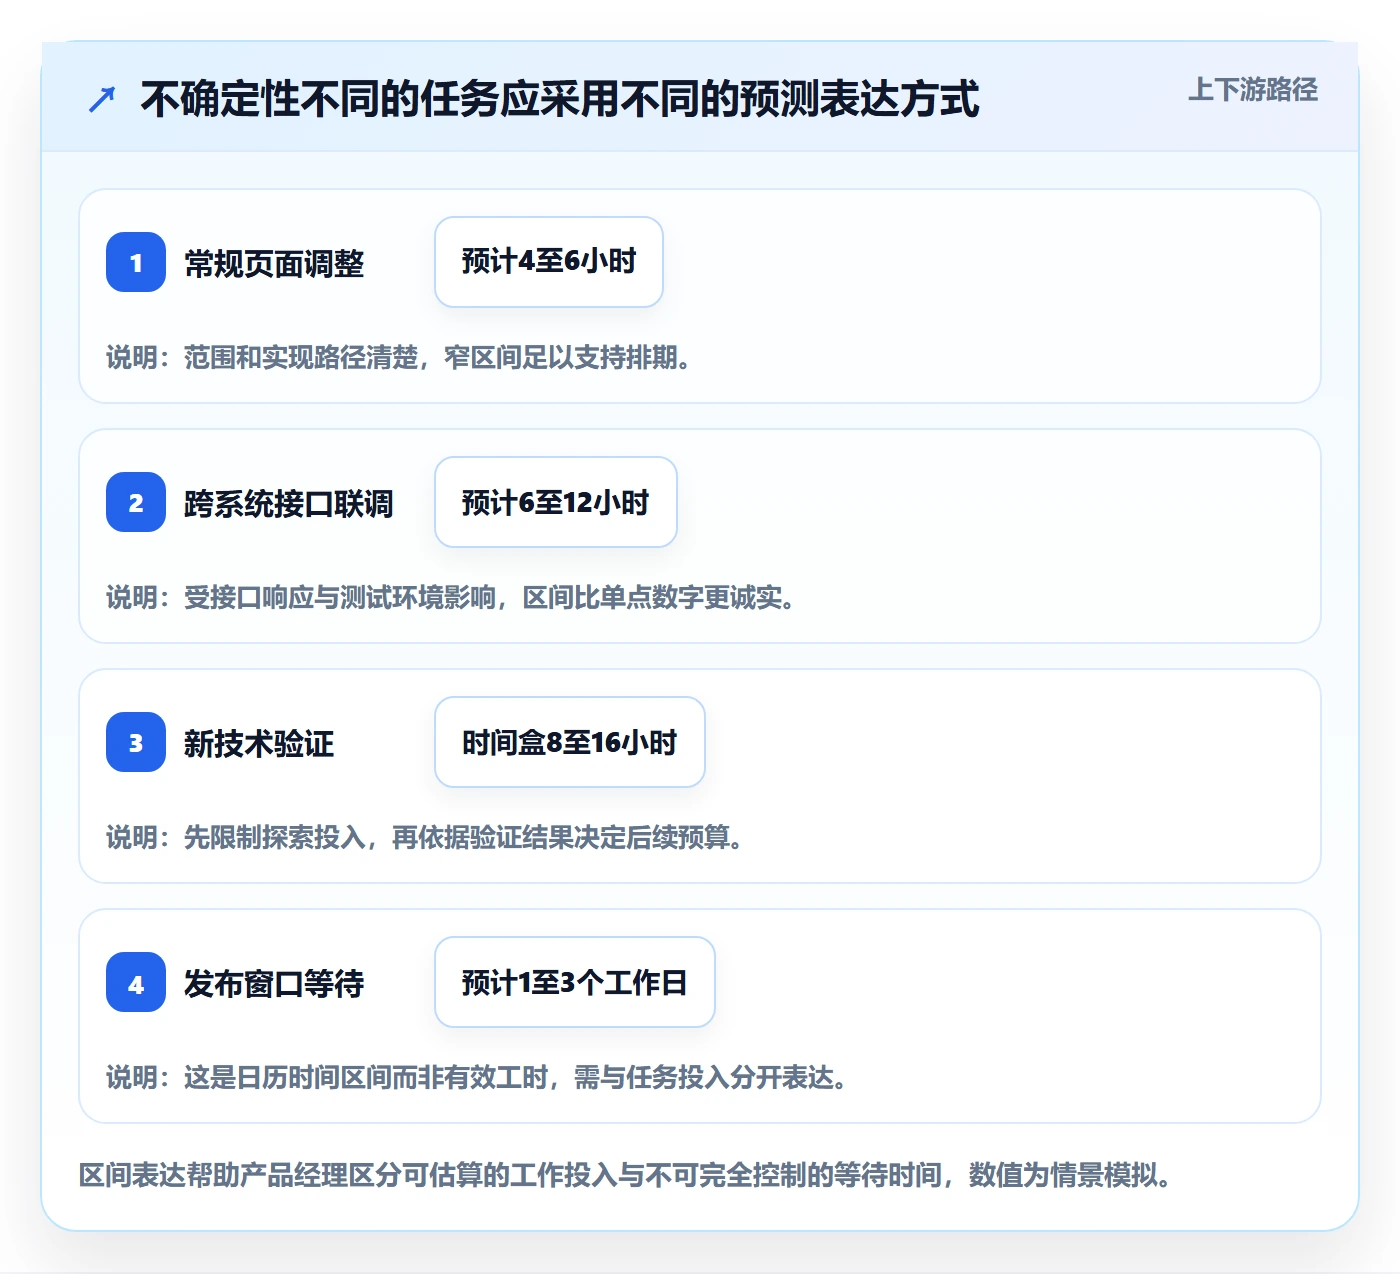The height and width of the screenshot is (1274, 1400).
Task: Click the note about 受接口响应与测试环境影响
Action: tap(450, 598)
